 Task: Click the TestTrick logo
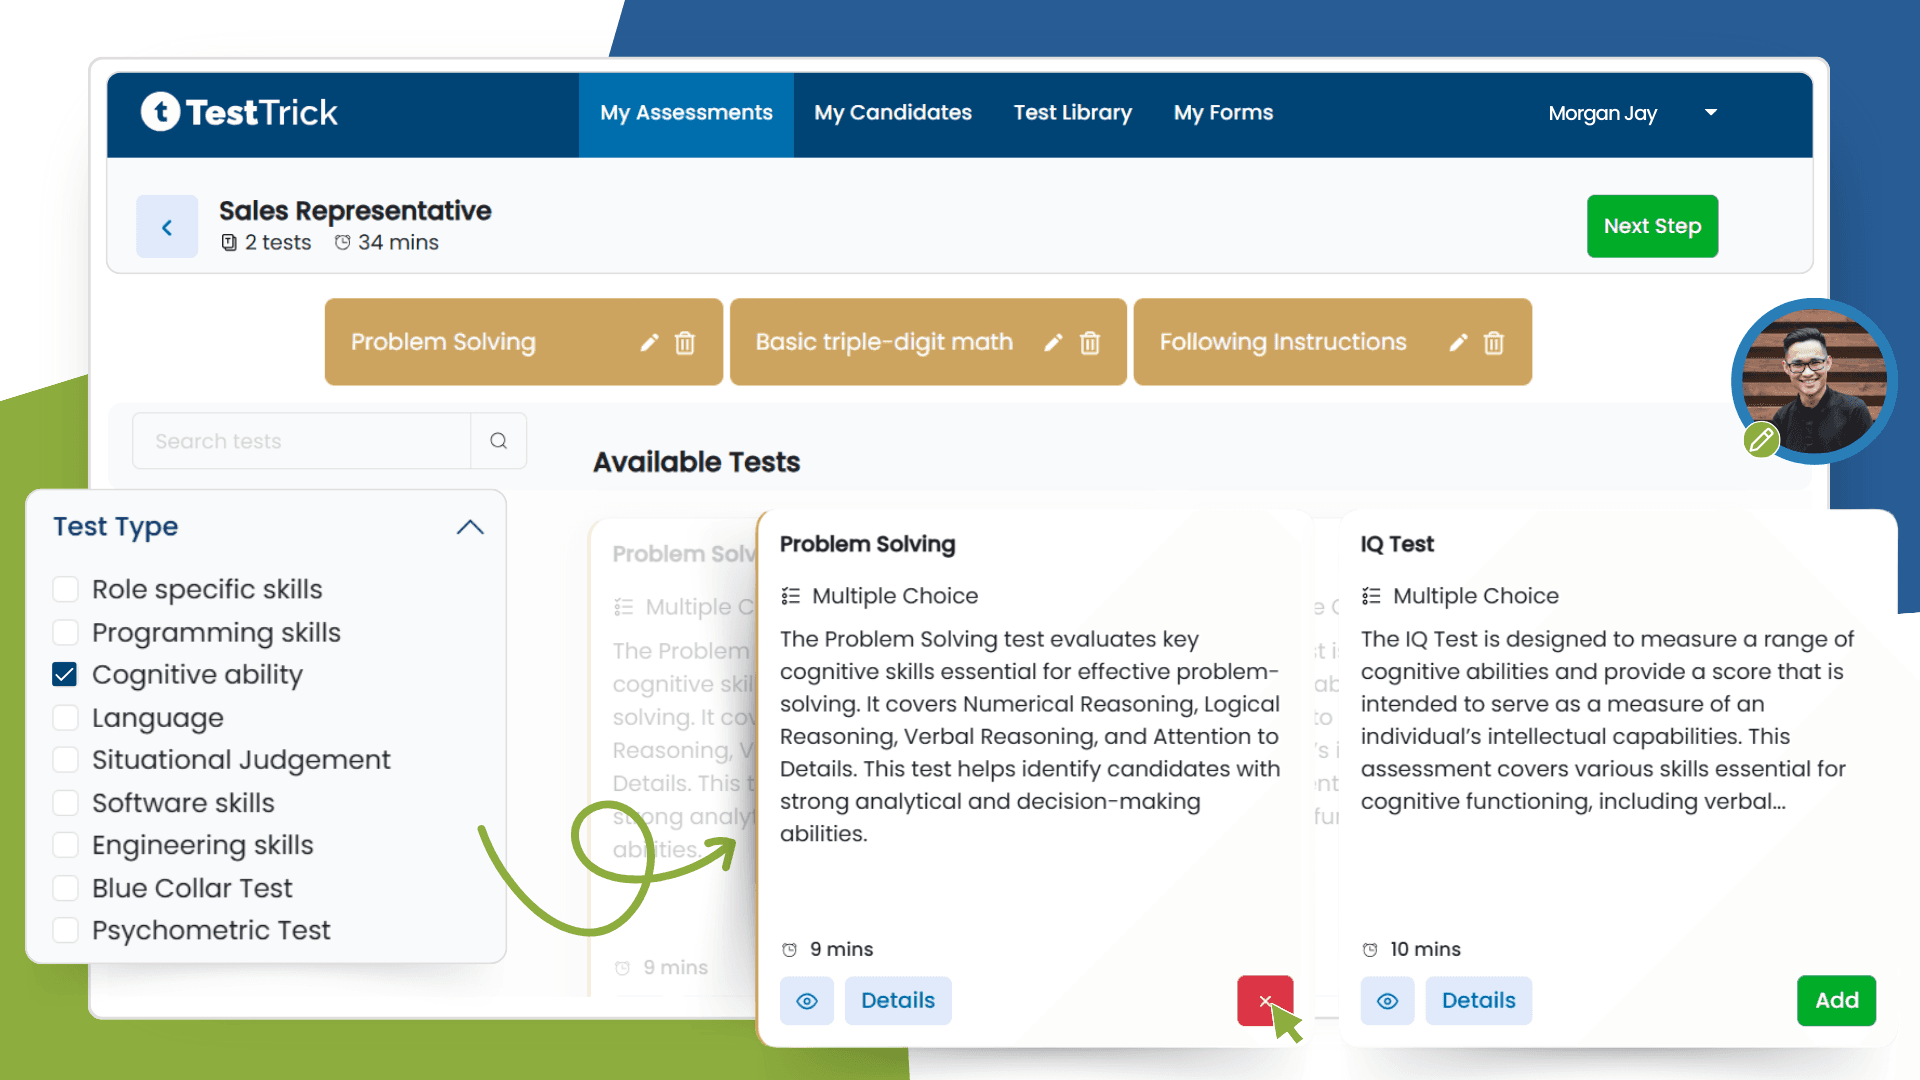click(238, 112)
